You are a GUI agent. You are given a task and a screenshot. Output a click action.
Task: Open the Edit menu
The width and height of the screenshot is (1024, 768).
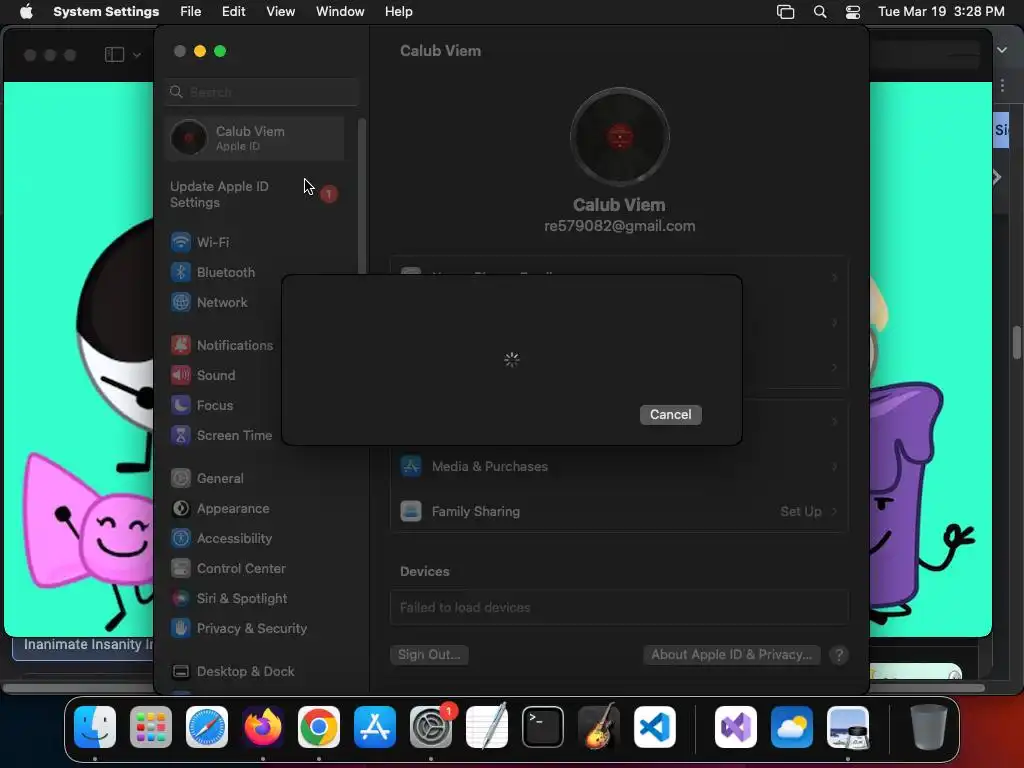coord(234,12)
